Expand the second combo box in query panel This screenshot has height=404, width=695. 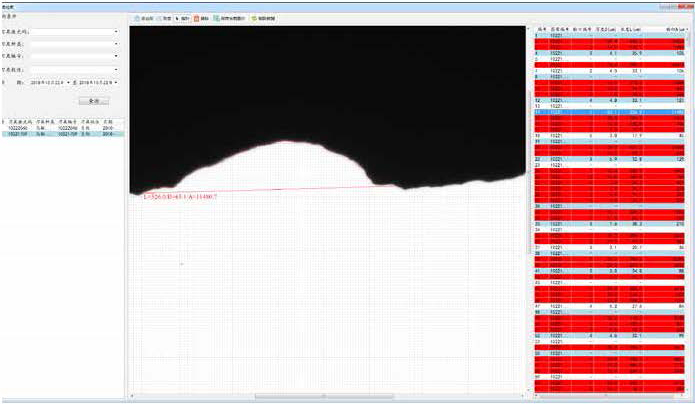[x=116, y=44]
